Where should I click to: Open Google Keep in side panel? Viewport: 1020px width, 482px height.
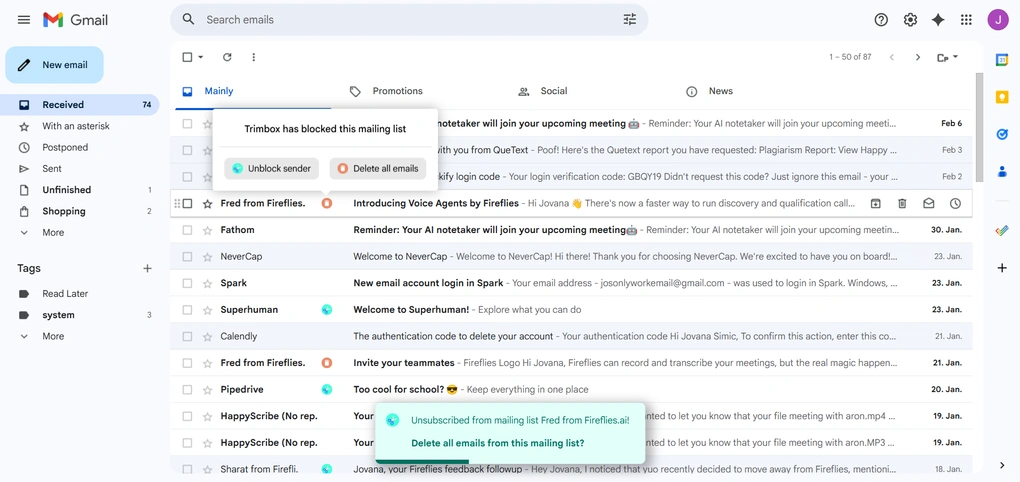pos(1002,97)
